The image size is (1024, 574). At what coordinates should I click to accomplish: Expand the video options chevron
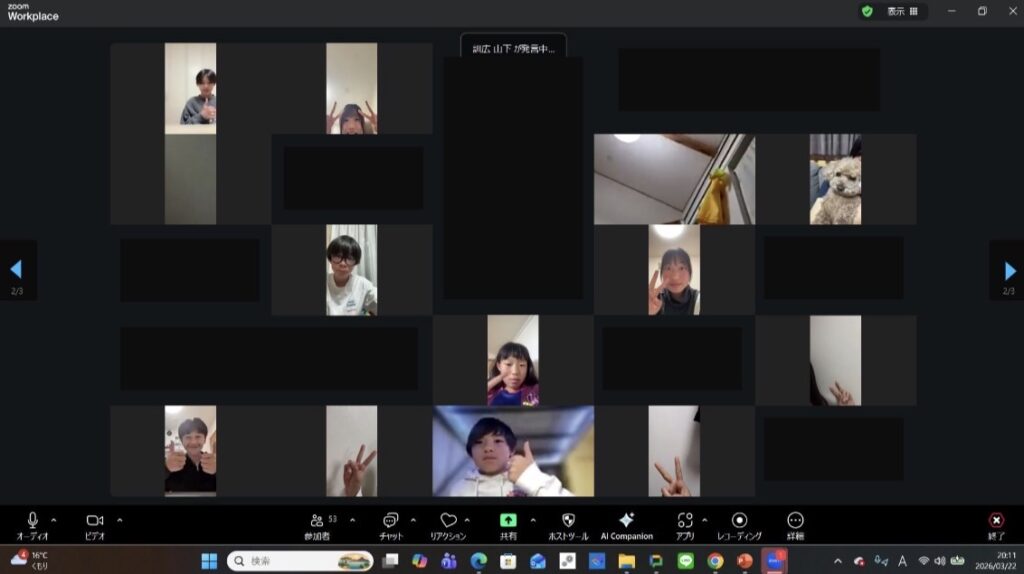point(120,520)
